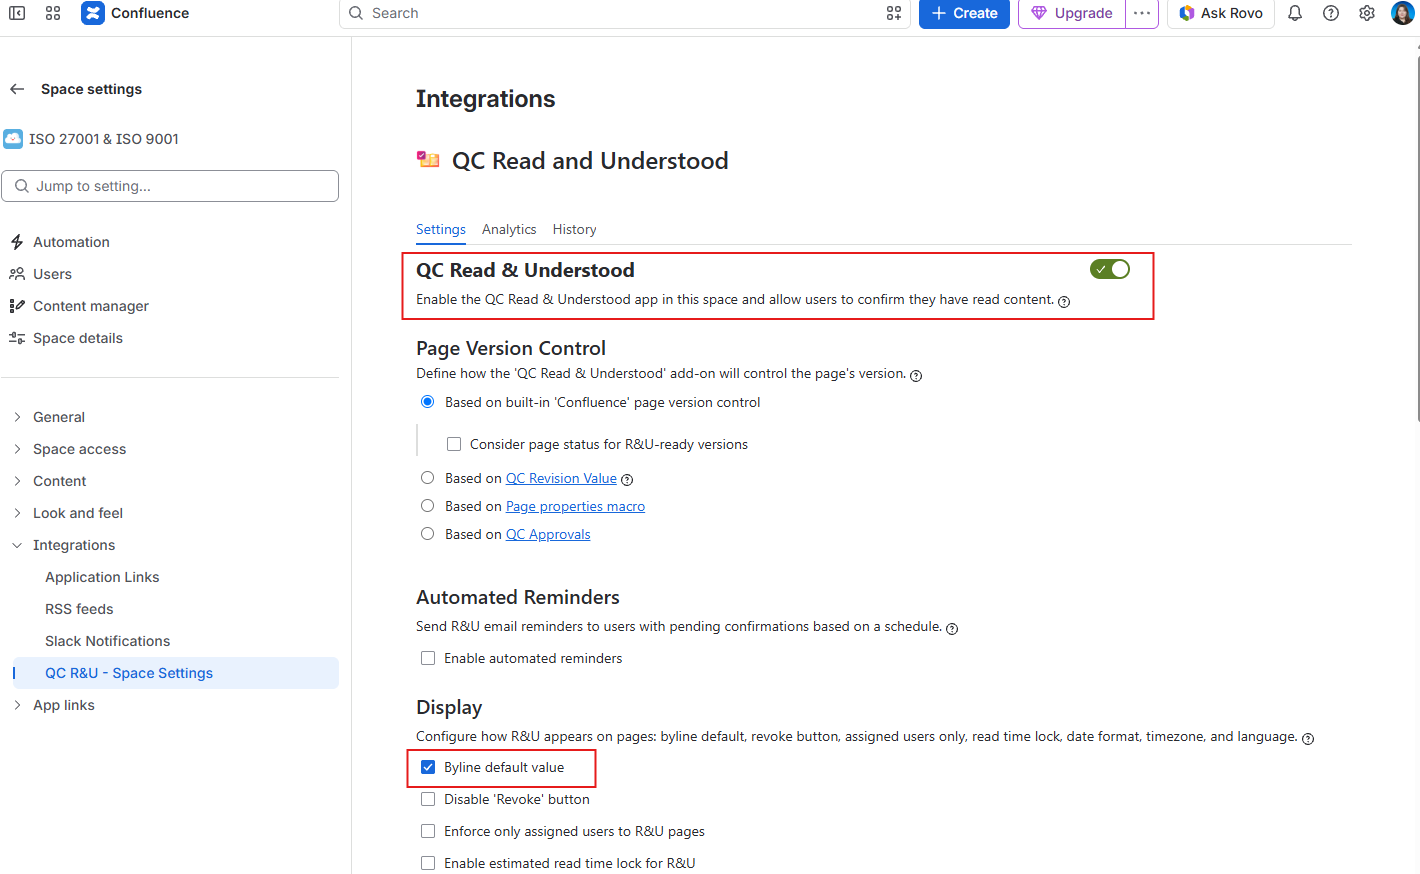The height and width of the screenshot is (874, 1420).
Task: Click the Create button
Action: tap(964, 13)
